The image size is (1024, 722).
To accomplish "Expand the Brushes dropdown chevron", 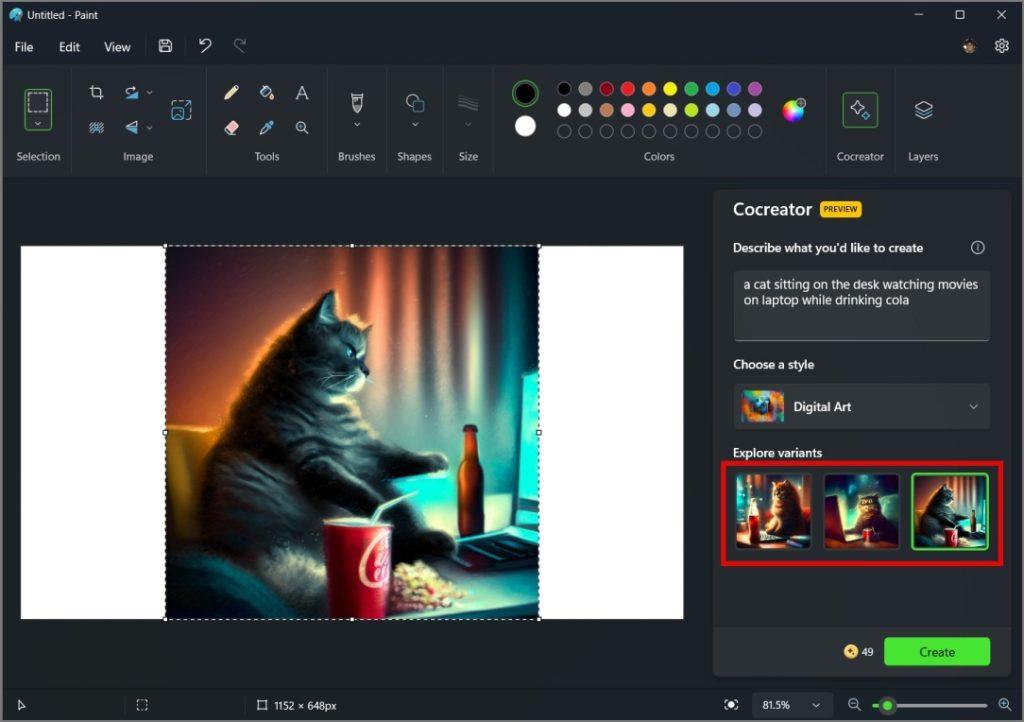I will click(357, 125).
